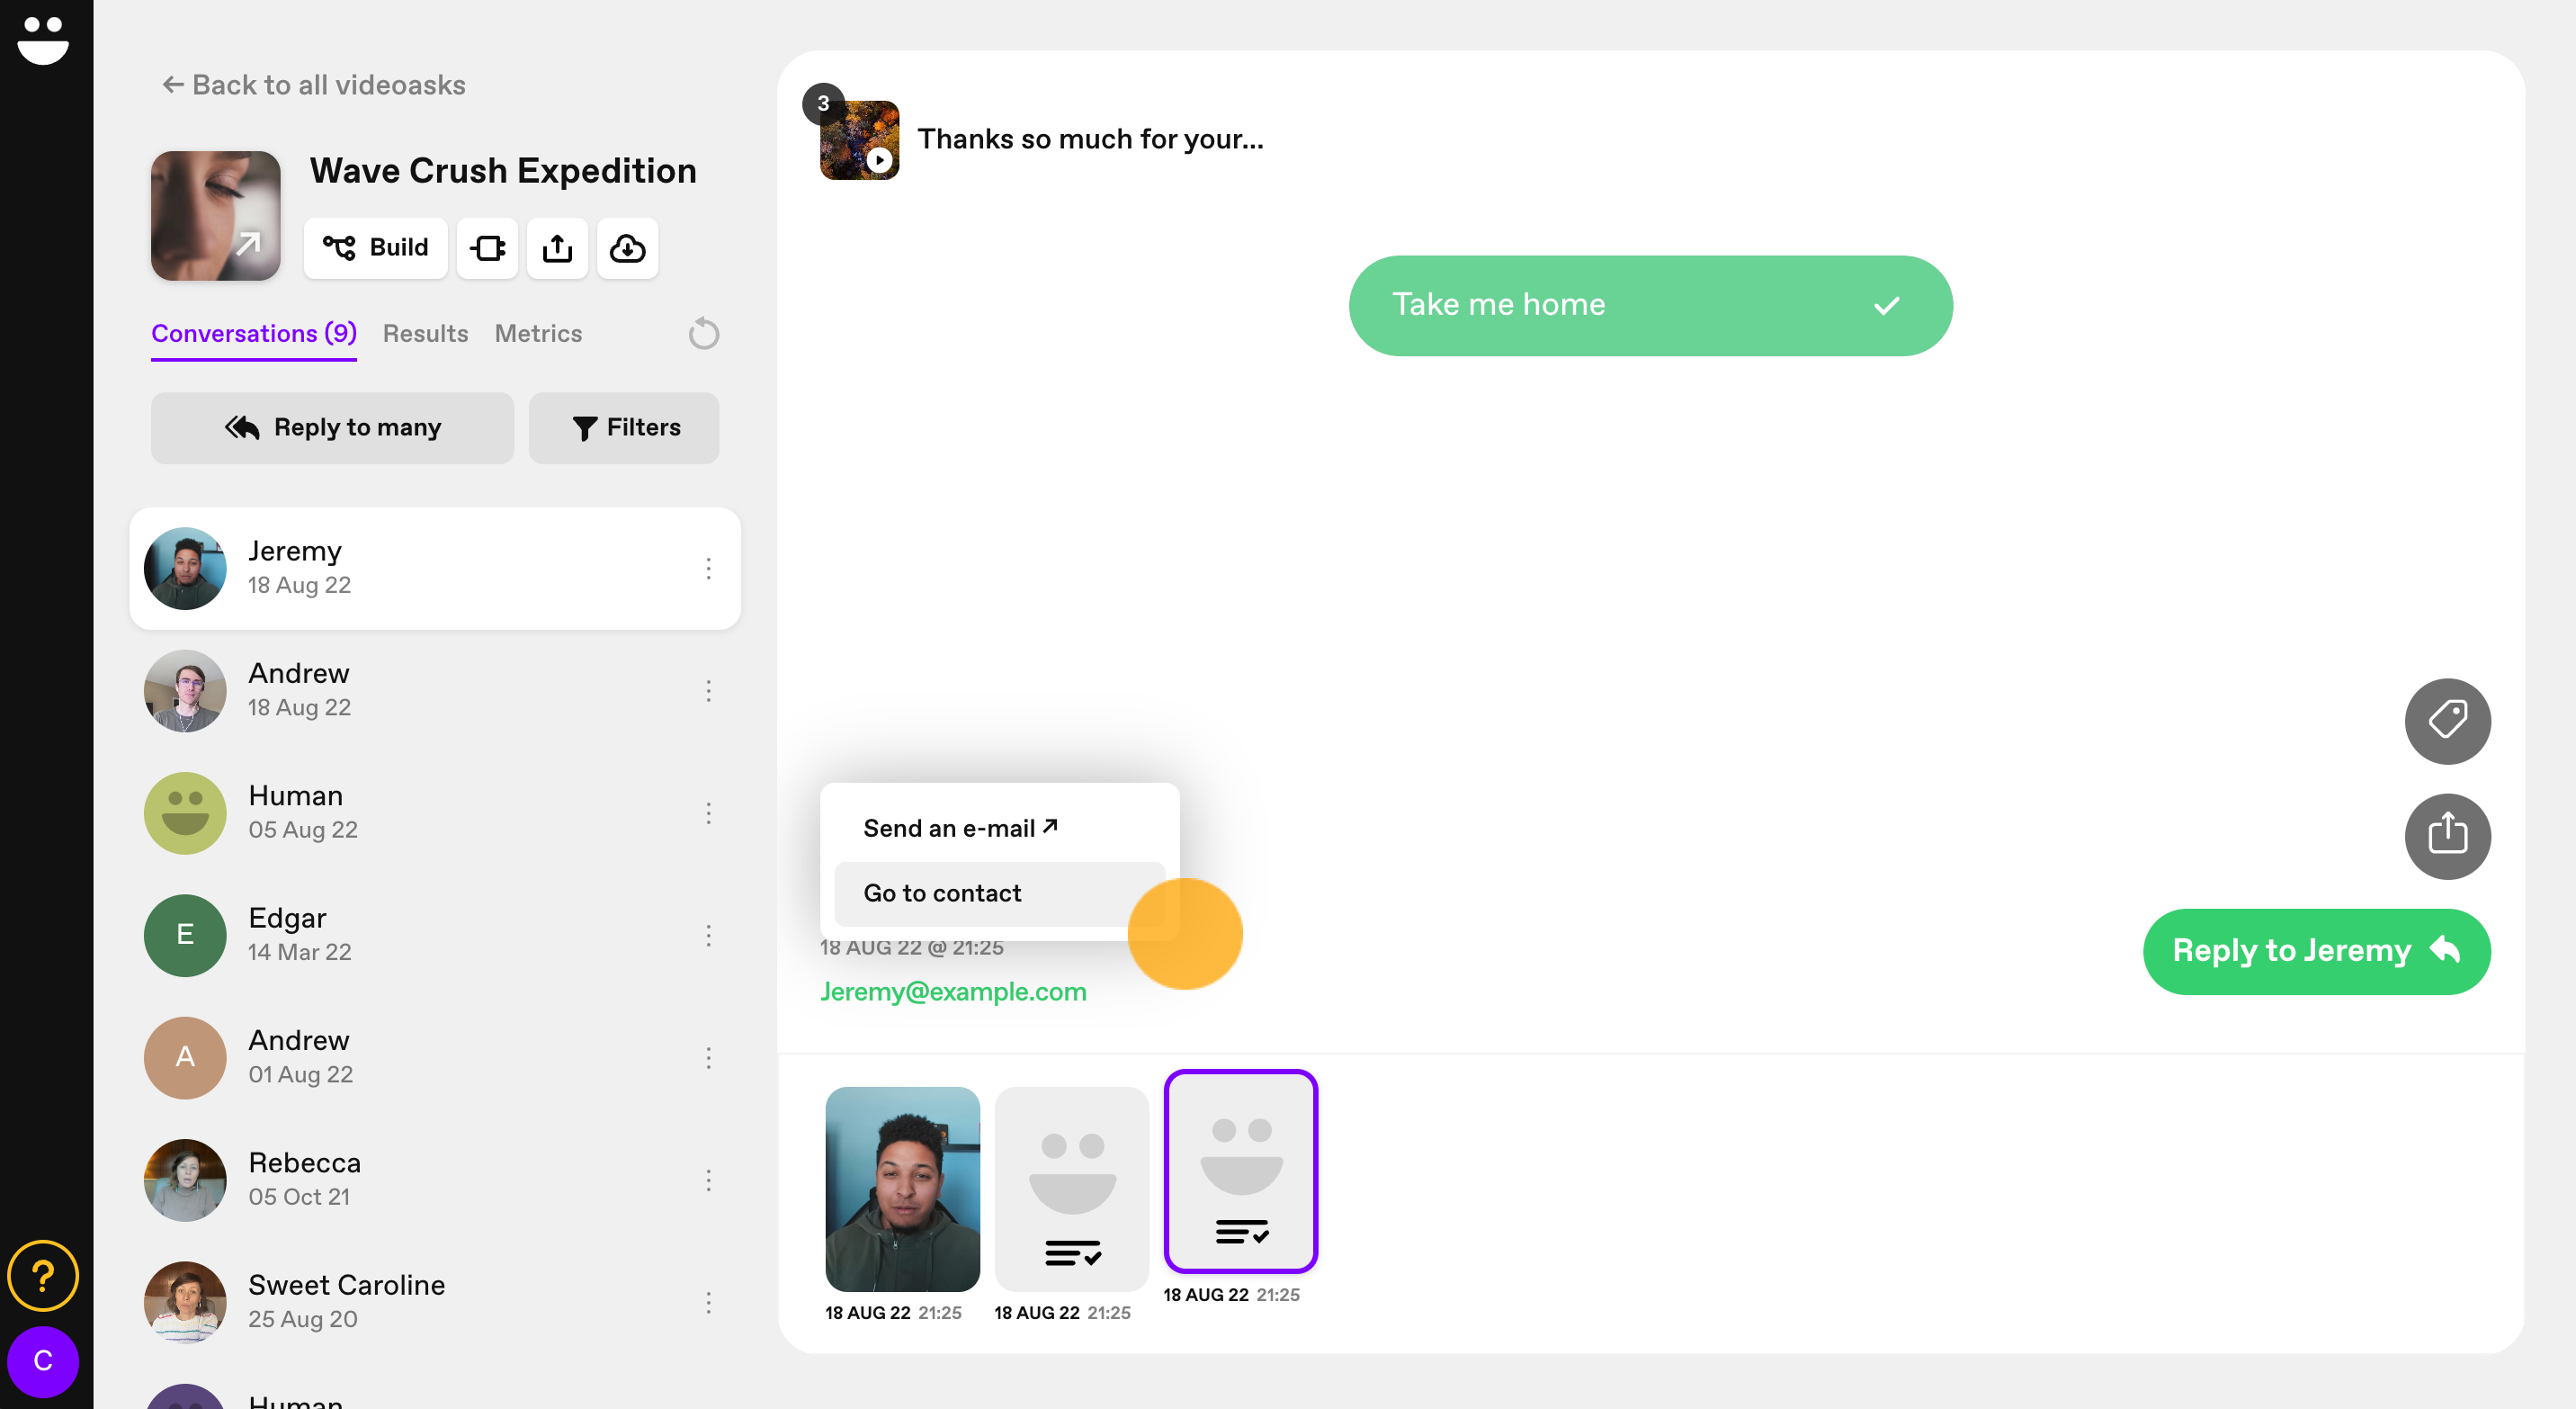The width and height of the screenshot is (2576, 1409).
Task: Choose Go to contact
Action: (999, 893)
